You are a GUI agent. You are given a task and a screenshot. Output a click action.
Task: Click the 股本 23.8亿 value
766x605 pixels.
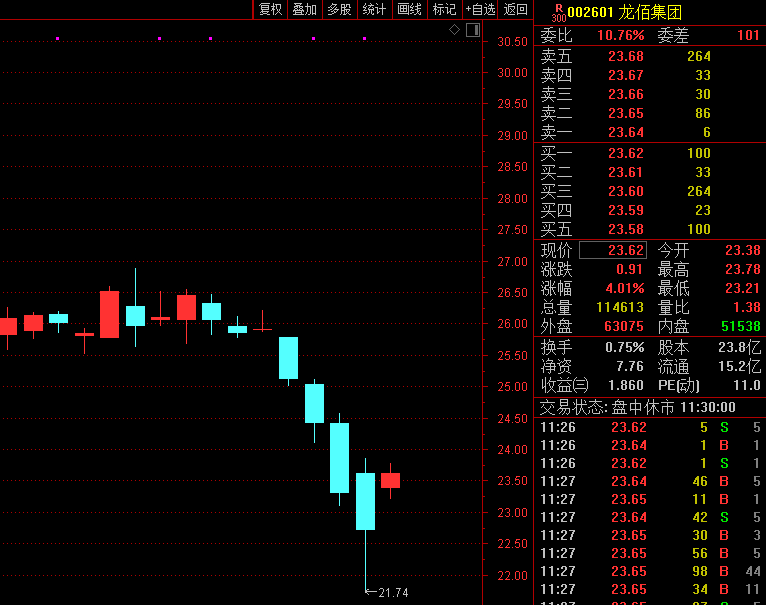pyautogui.click(x=740, y=347)
